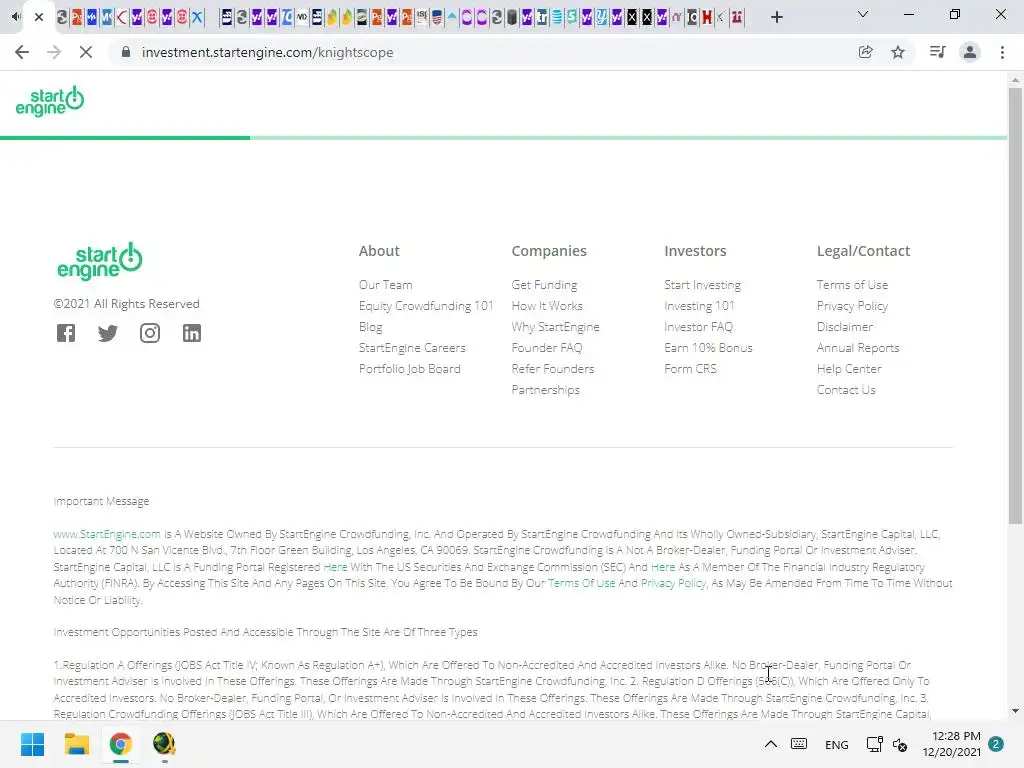Click address bar URL field

483,52
